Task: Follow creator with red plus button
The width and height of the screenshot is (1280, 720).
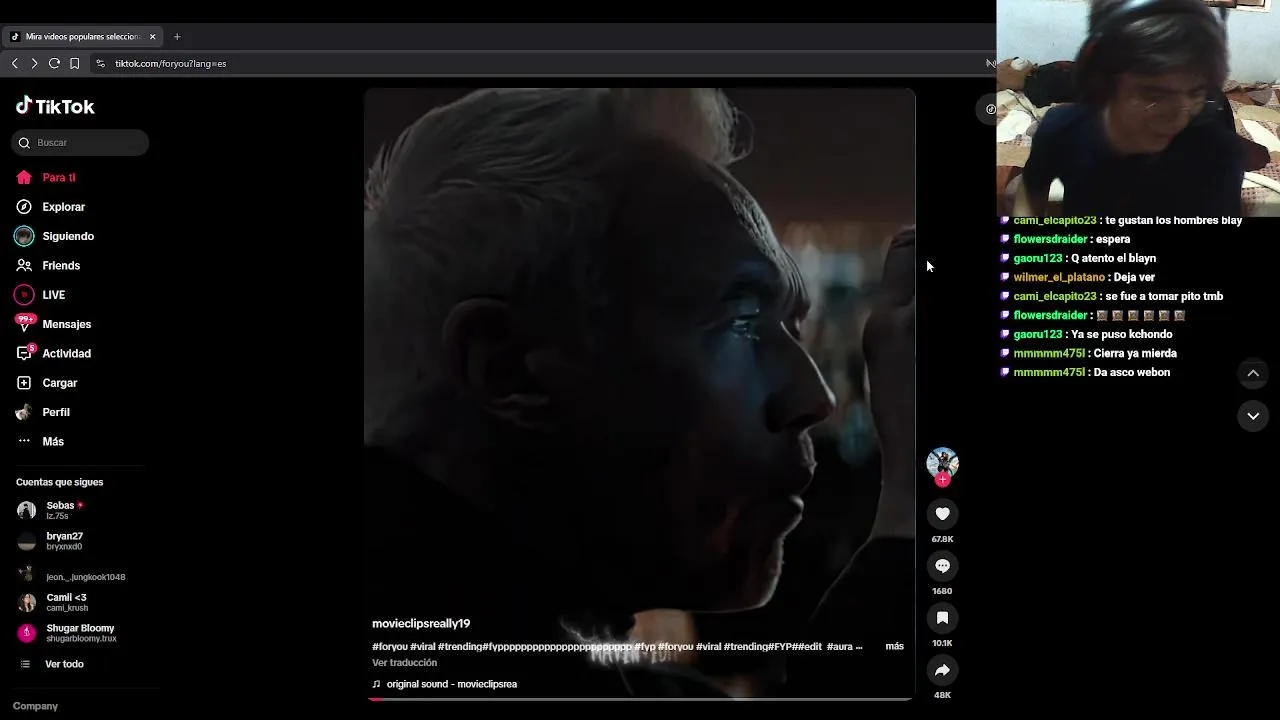Action: click(x=942, y=480)
